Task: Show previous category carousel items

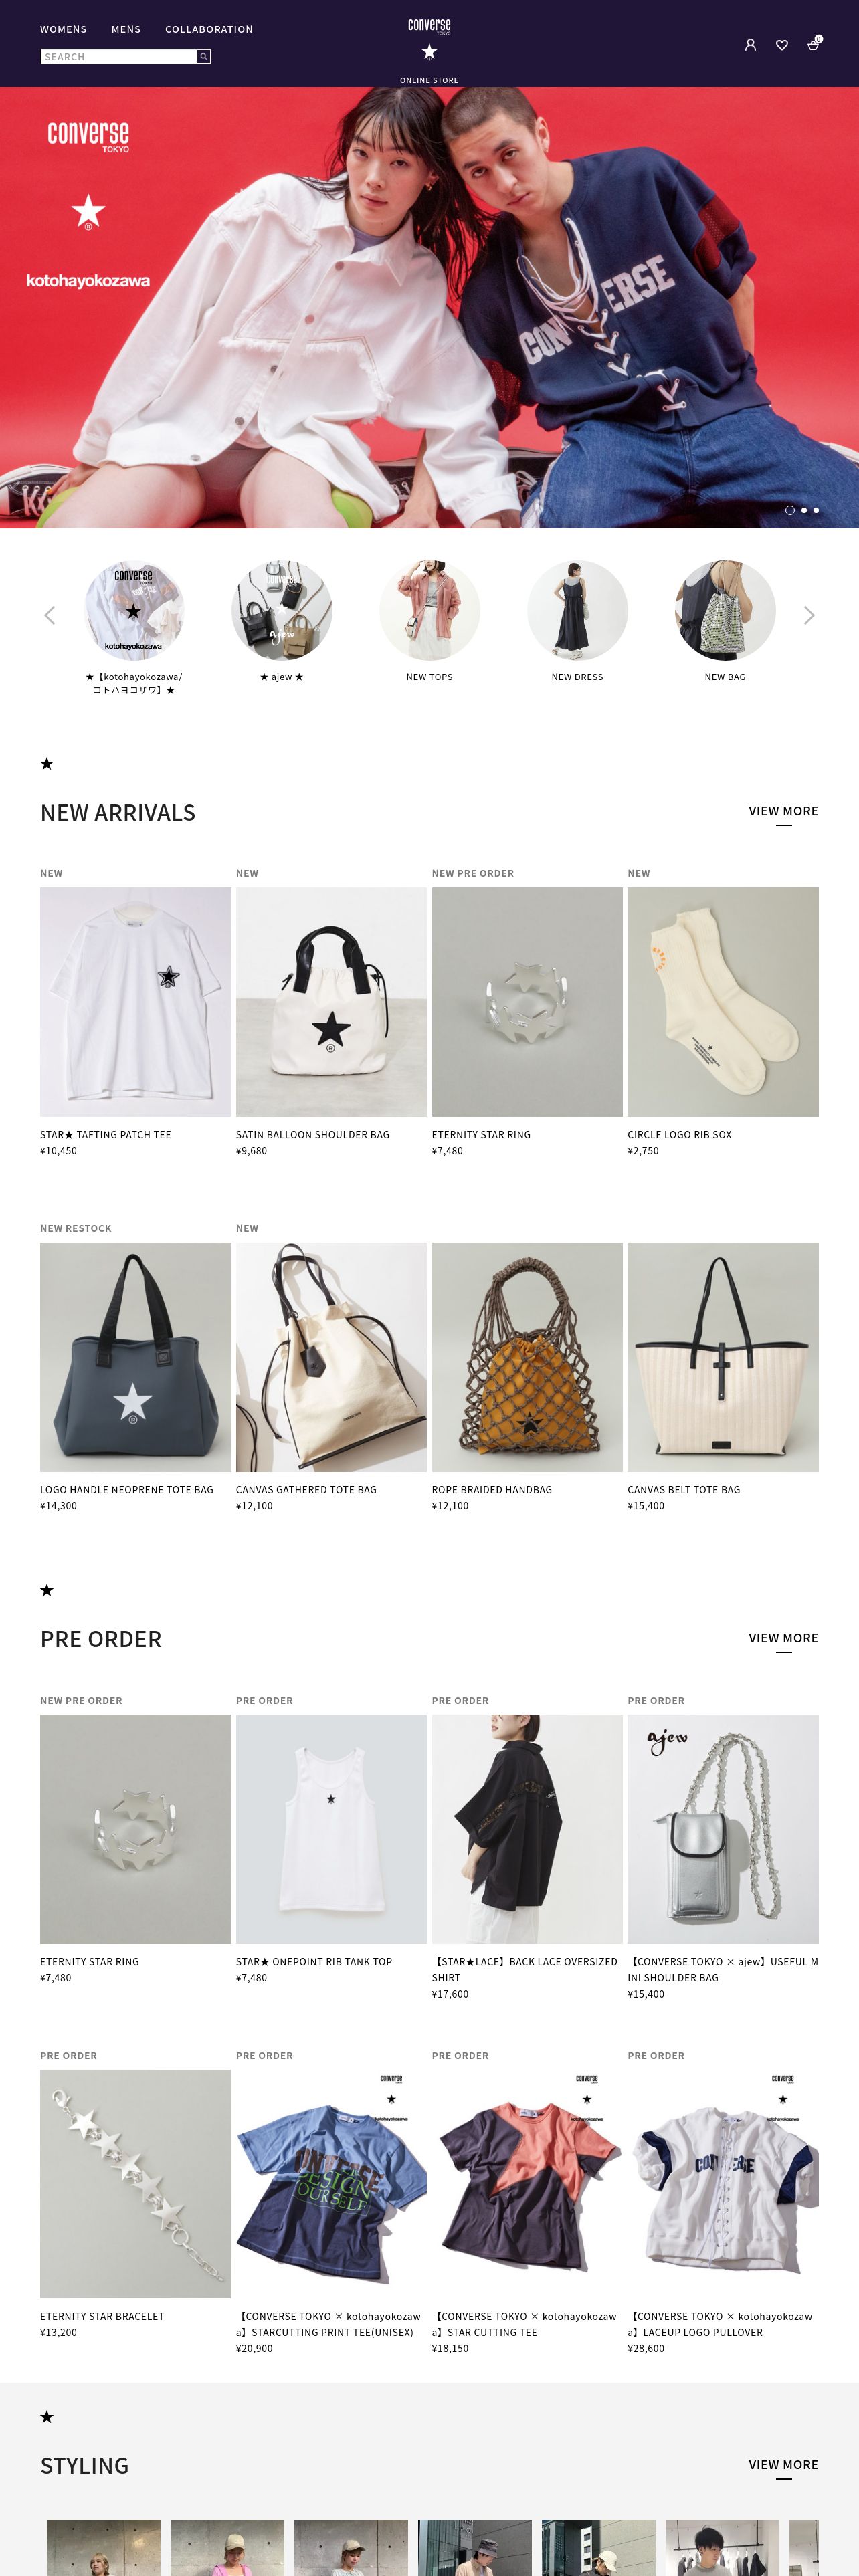Action: 50,615
